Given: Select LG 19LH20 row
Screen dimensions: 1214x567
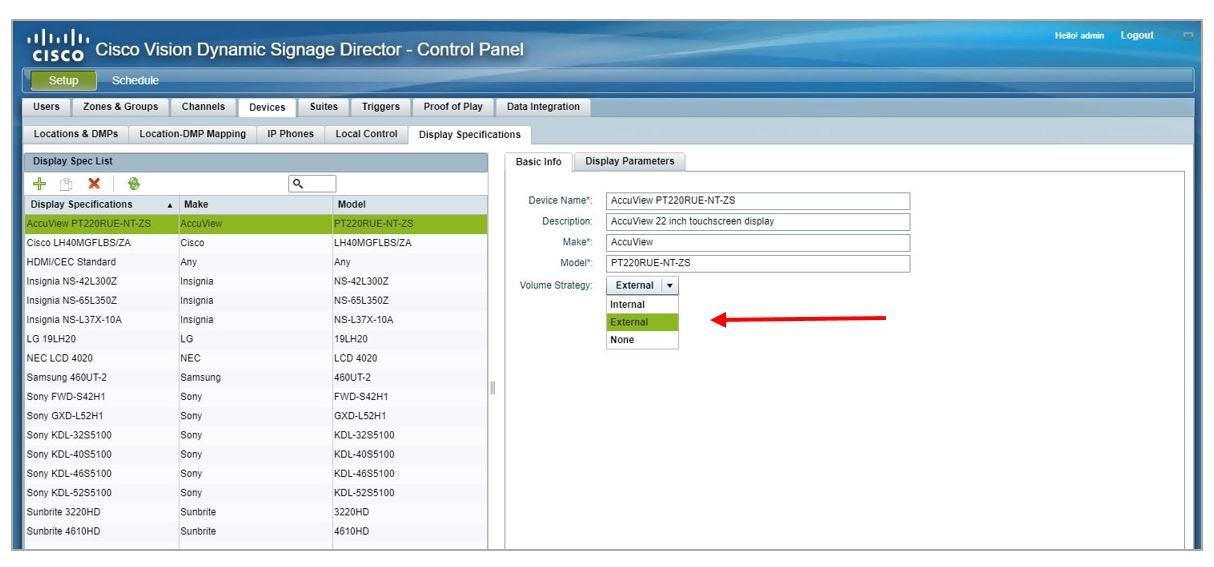Looking at the screenshot, I should (x=256, y=339).
